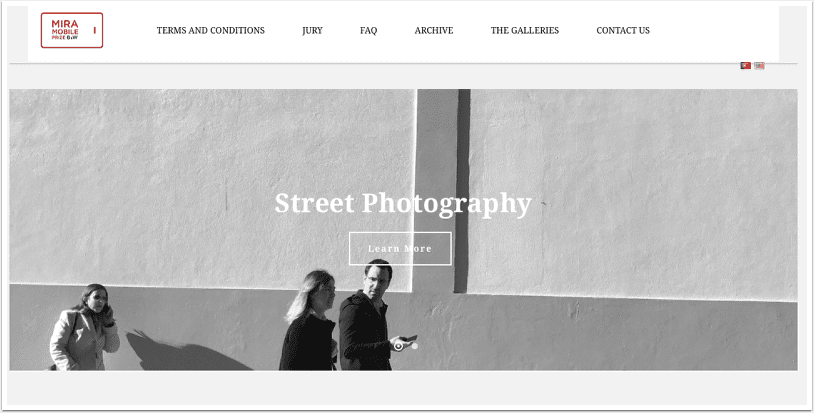Click the Street Photography headline
The width and height of the screenshot is (814, 413).
click(403, 203)
